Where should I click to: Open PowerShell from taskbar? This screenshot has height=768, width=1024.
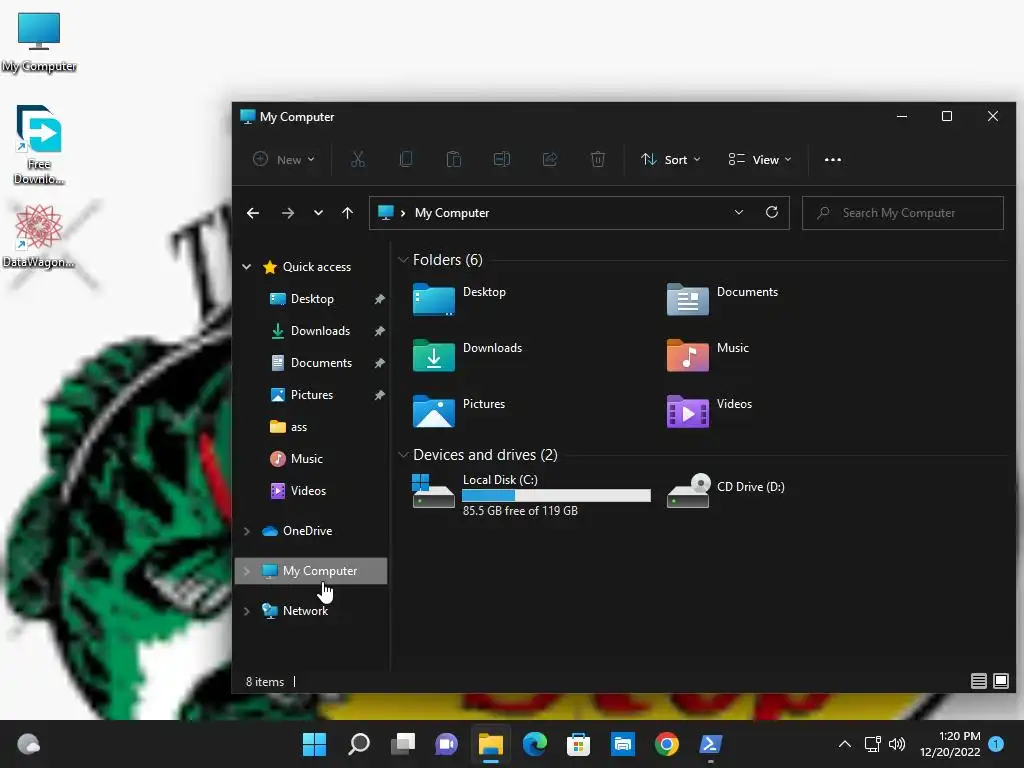710,744
